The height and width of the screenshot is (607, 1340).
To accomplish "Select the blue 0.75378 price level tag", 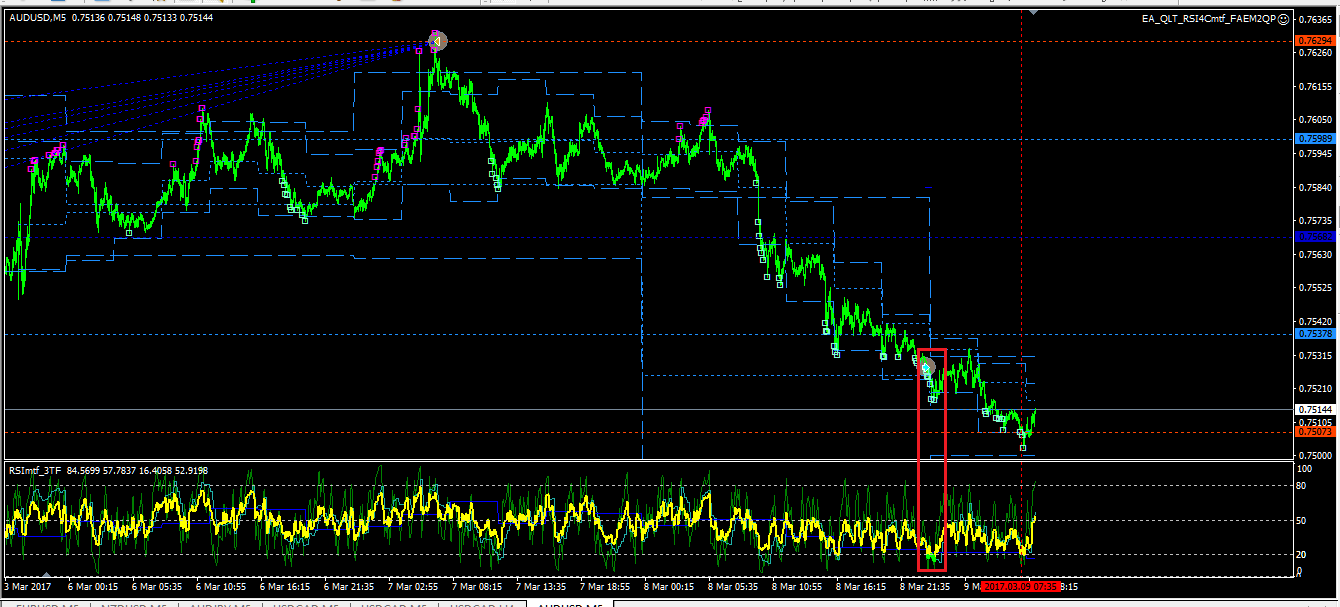I will [1313, 333].
